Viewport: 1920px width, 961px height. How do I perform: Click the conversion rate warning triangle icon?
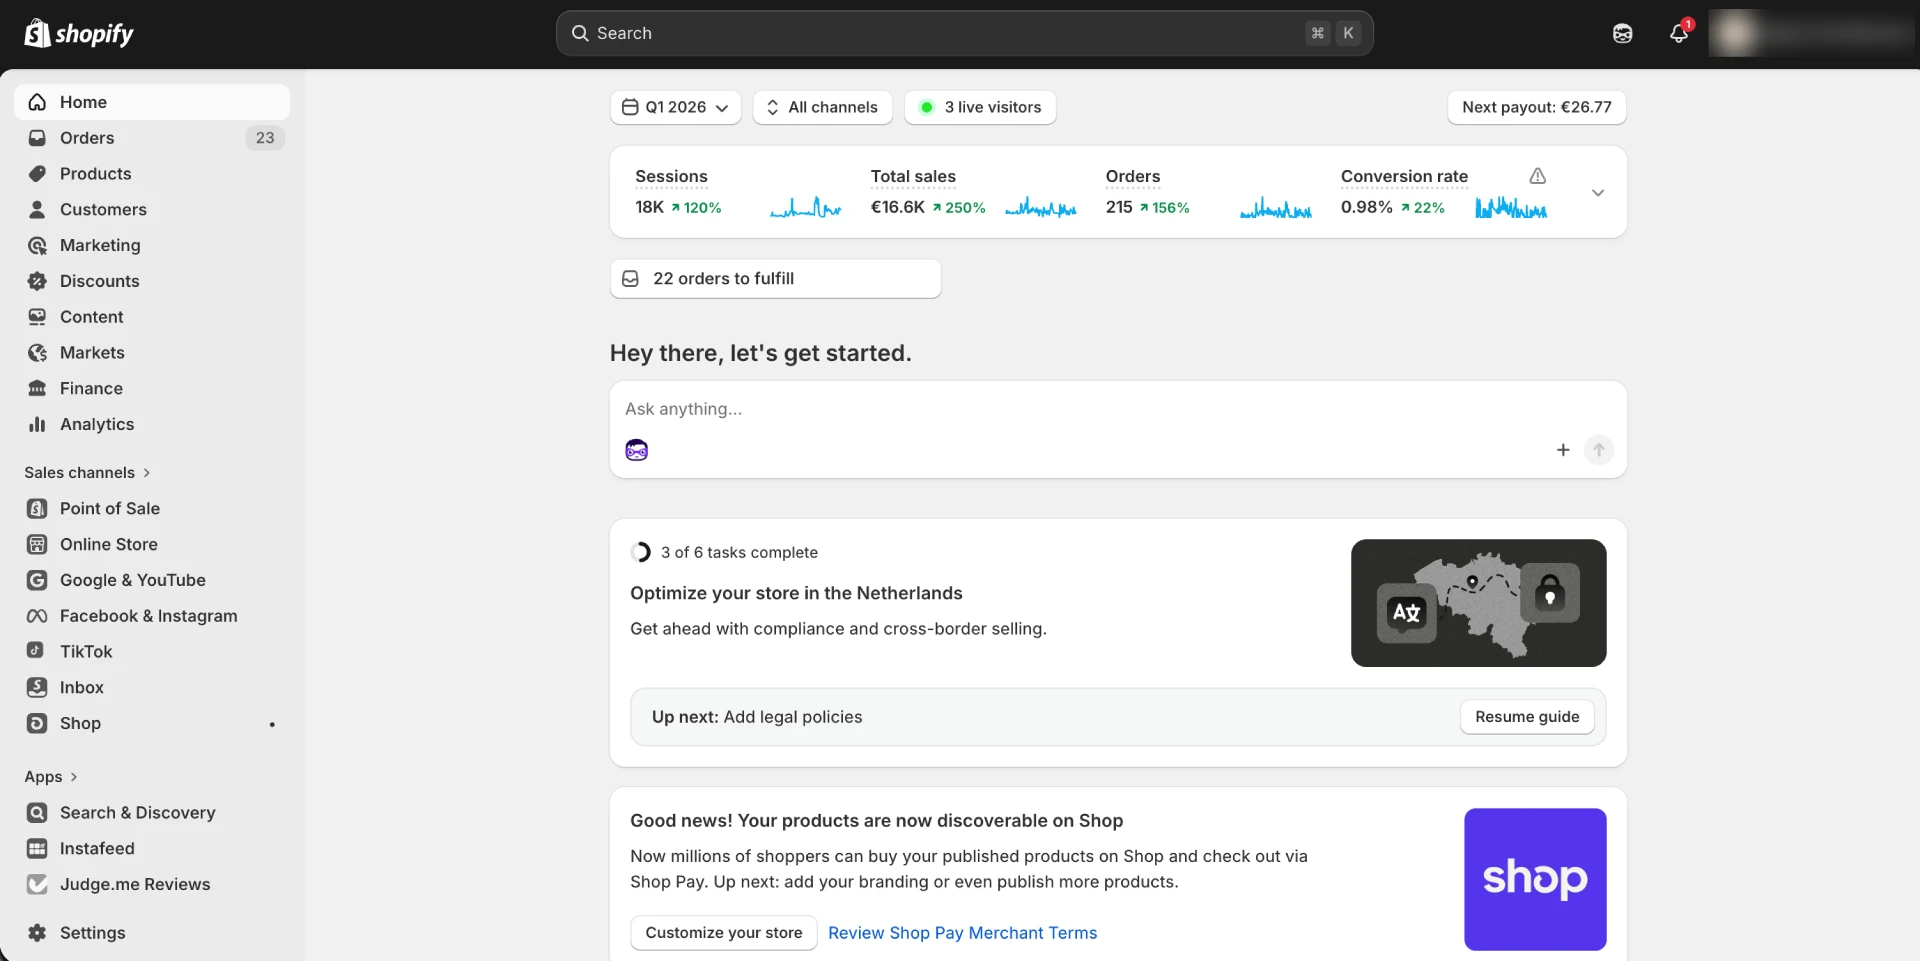click(1538, 176)
